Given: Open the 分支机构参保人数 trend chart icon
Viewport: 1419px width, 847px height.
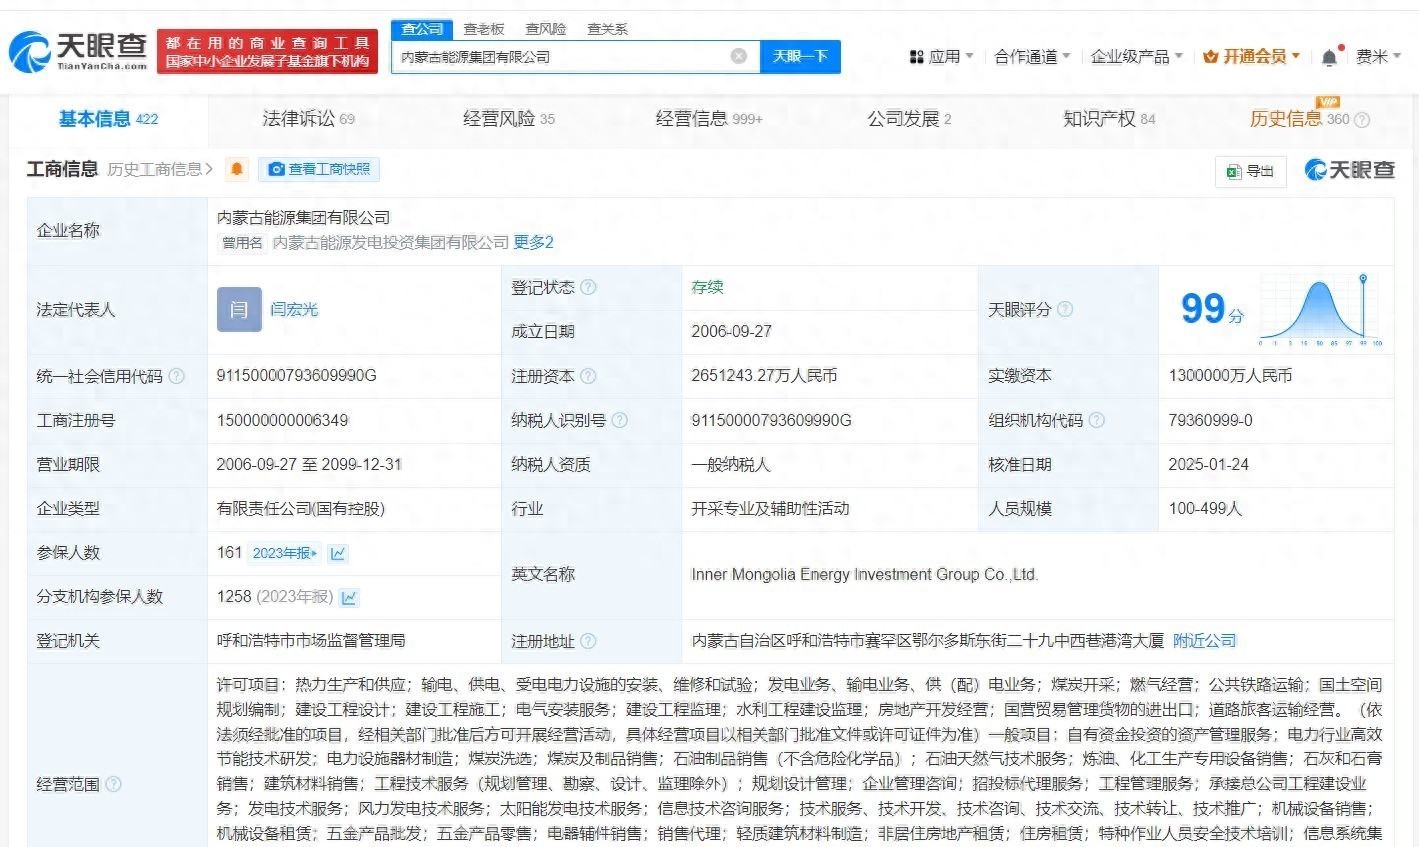Looking at the screenshot, I should [349, 597].
